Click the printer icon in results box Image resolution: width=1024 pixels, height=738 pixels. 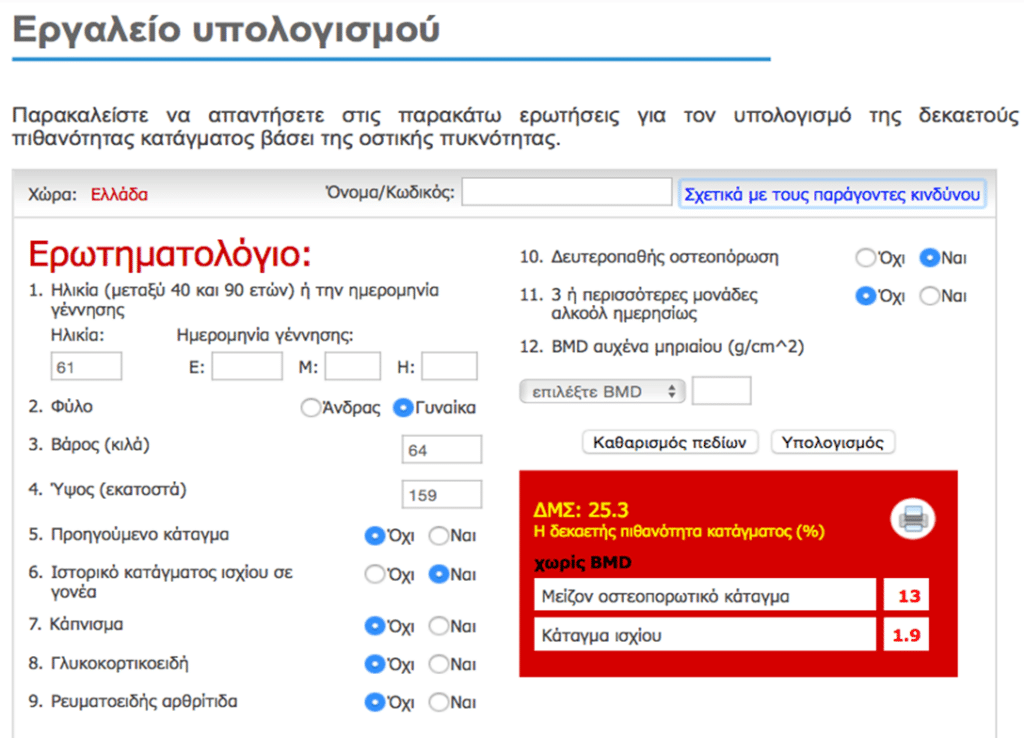(912, 519)
